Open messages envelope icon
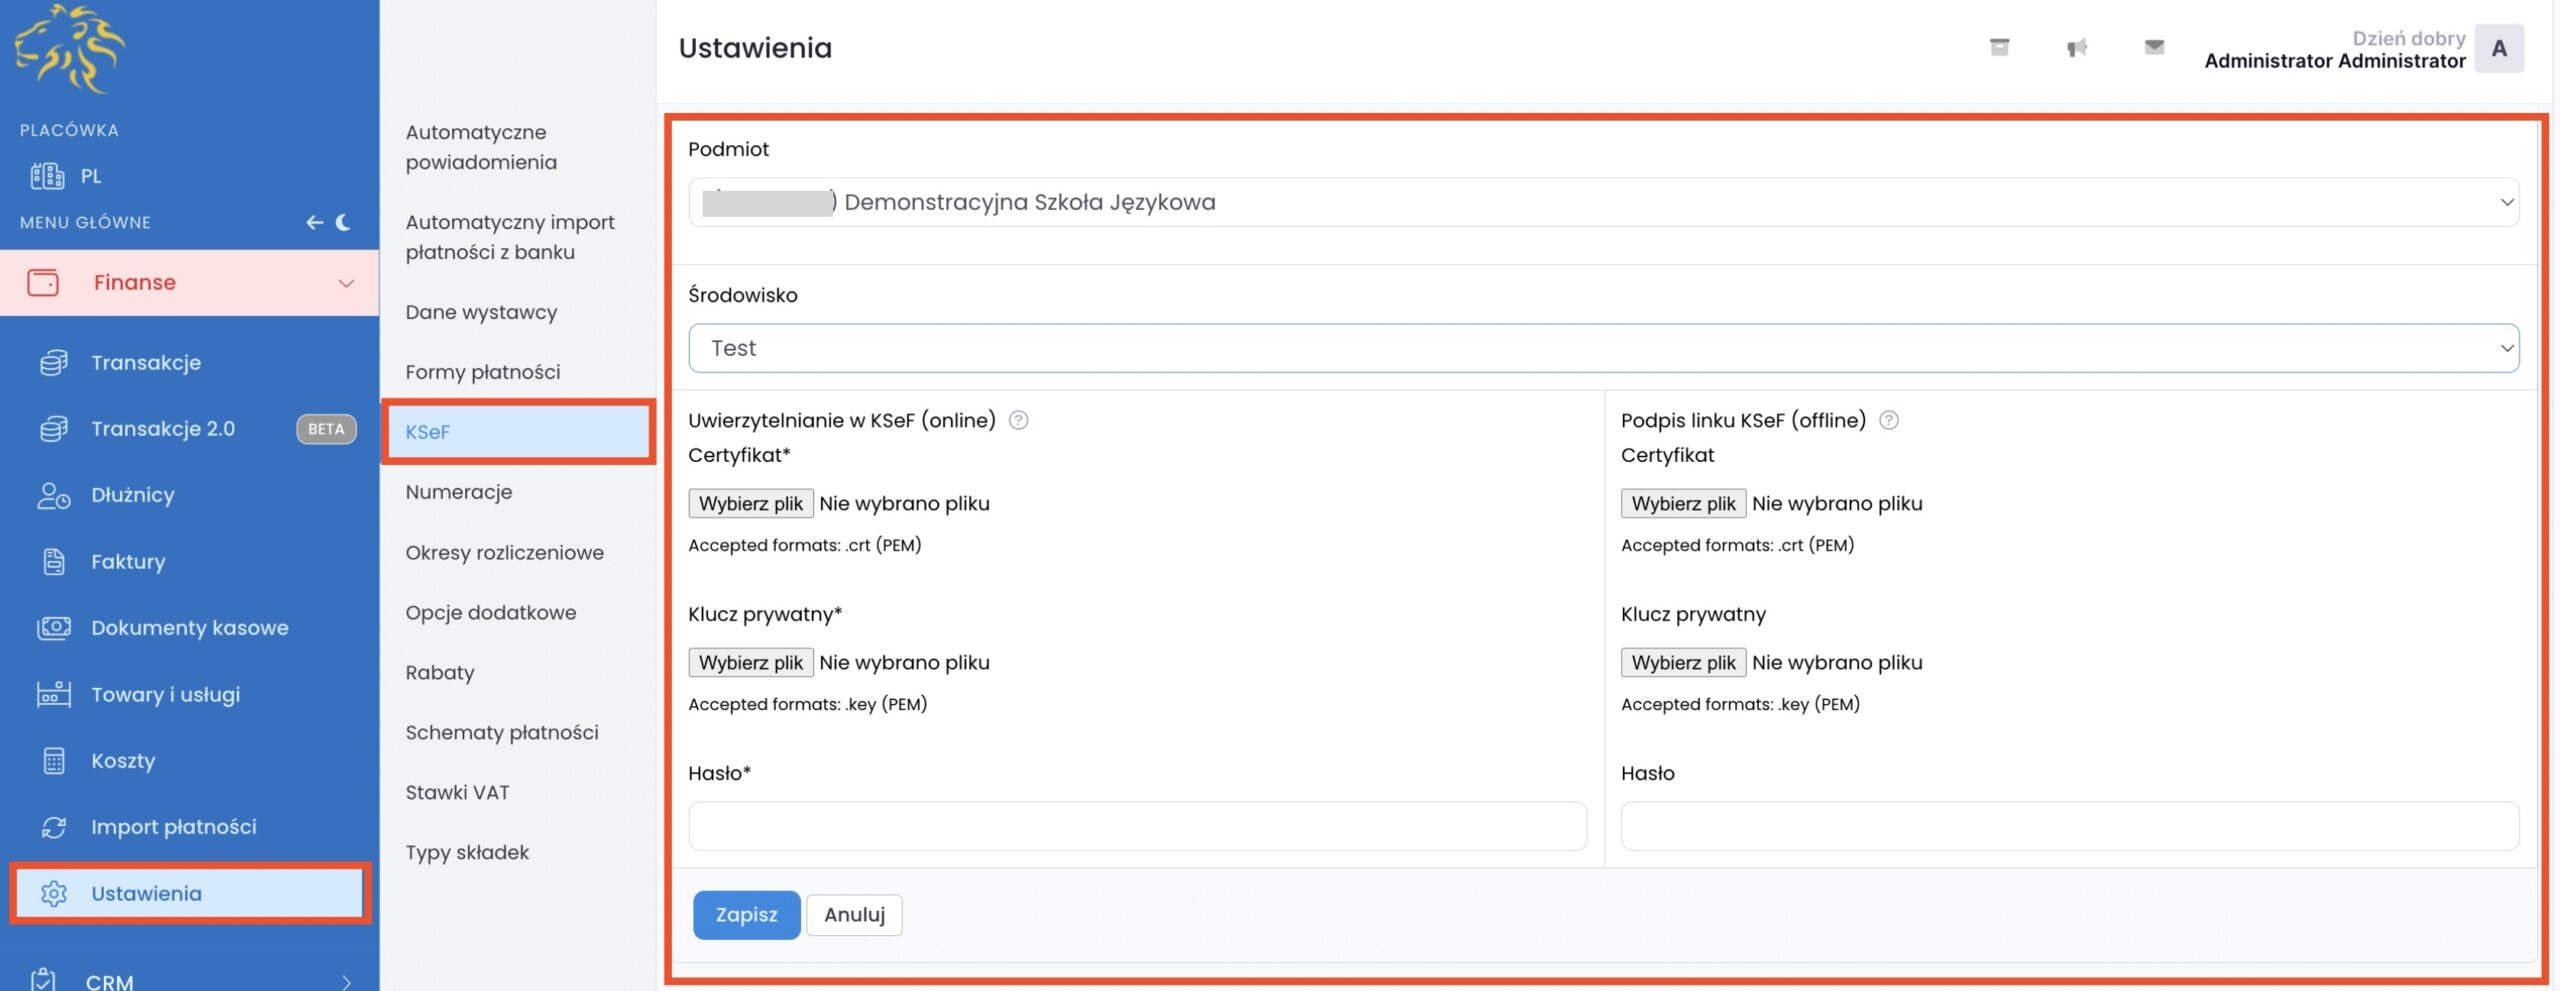 click(x=2154, y=47)
